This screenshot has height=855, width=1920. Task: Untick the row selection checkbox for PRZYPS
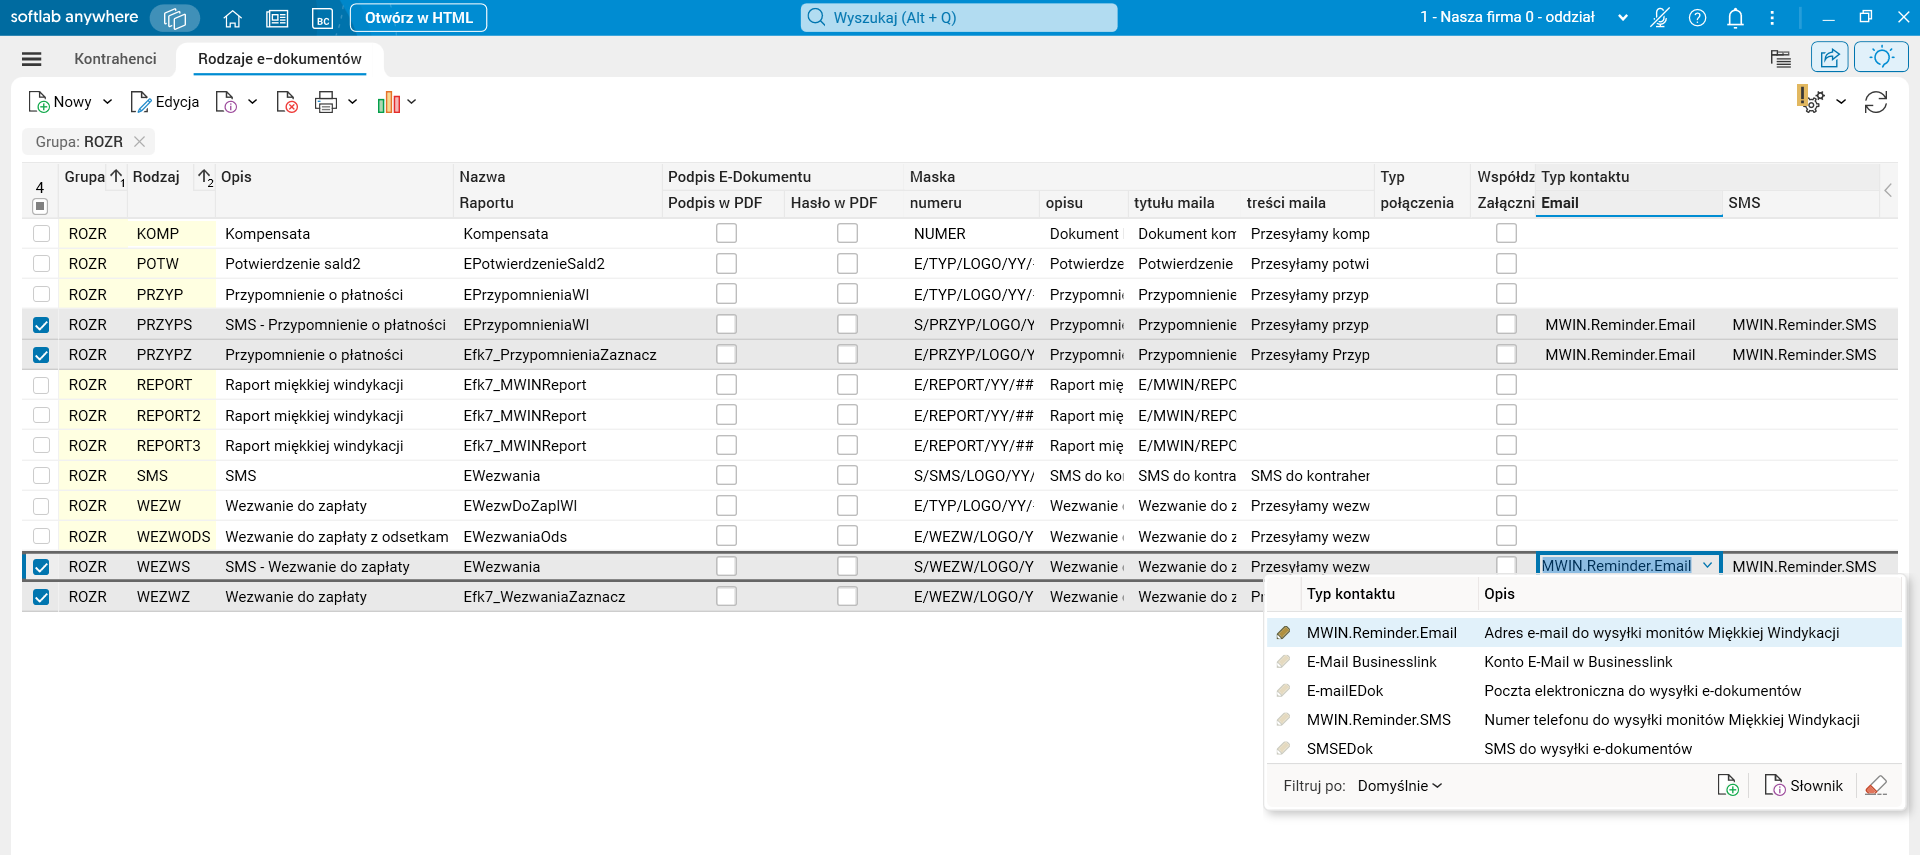tap(41, 325)
